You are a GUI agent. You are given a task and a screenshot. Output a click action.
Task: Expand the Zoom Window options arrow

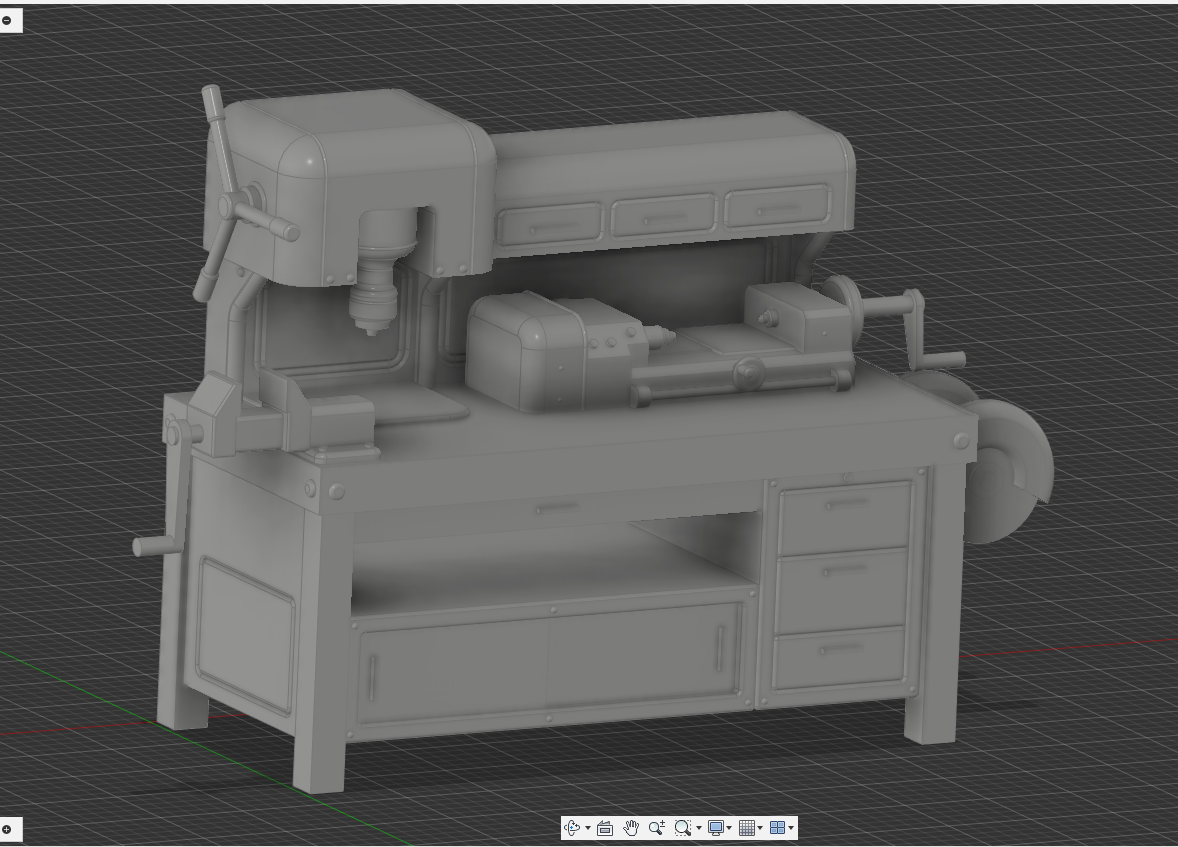tap(699, 828)
